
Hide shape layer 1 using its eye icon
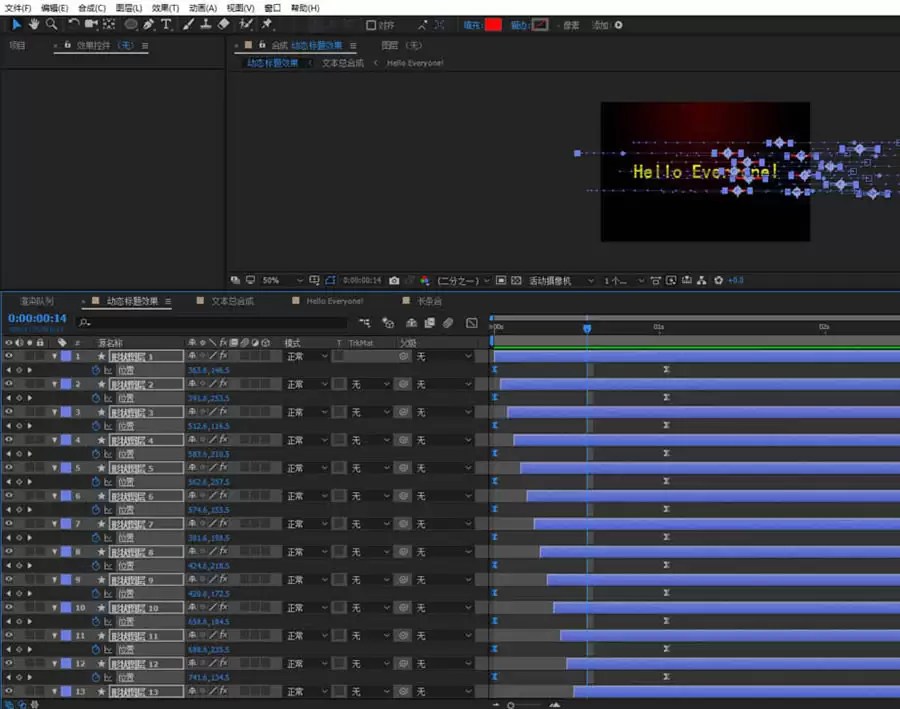tap(9, 356)
